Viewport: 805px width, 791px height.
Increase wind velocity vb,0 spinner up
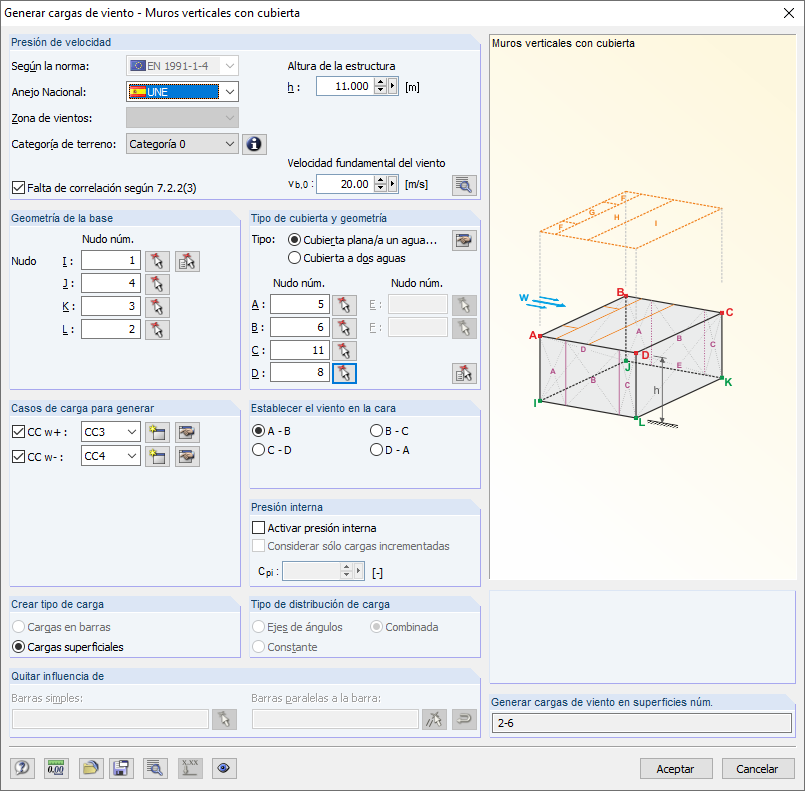tap(380, 180)
